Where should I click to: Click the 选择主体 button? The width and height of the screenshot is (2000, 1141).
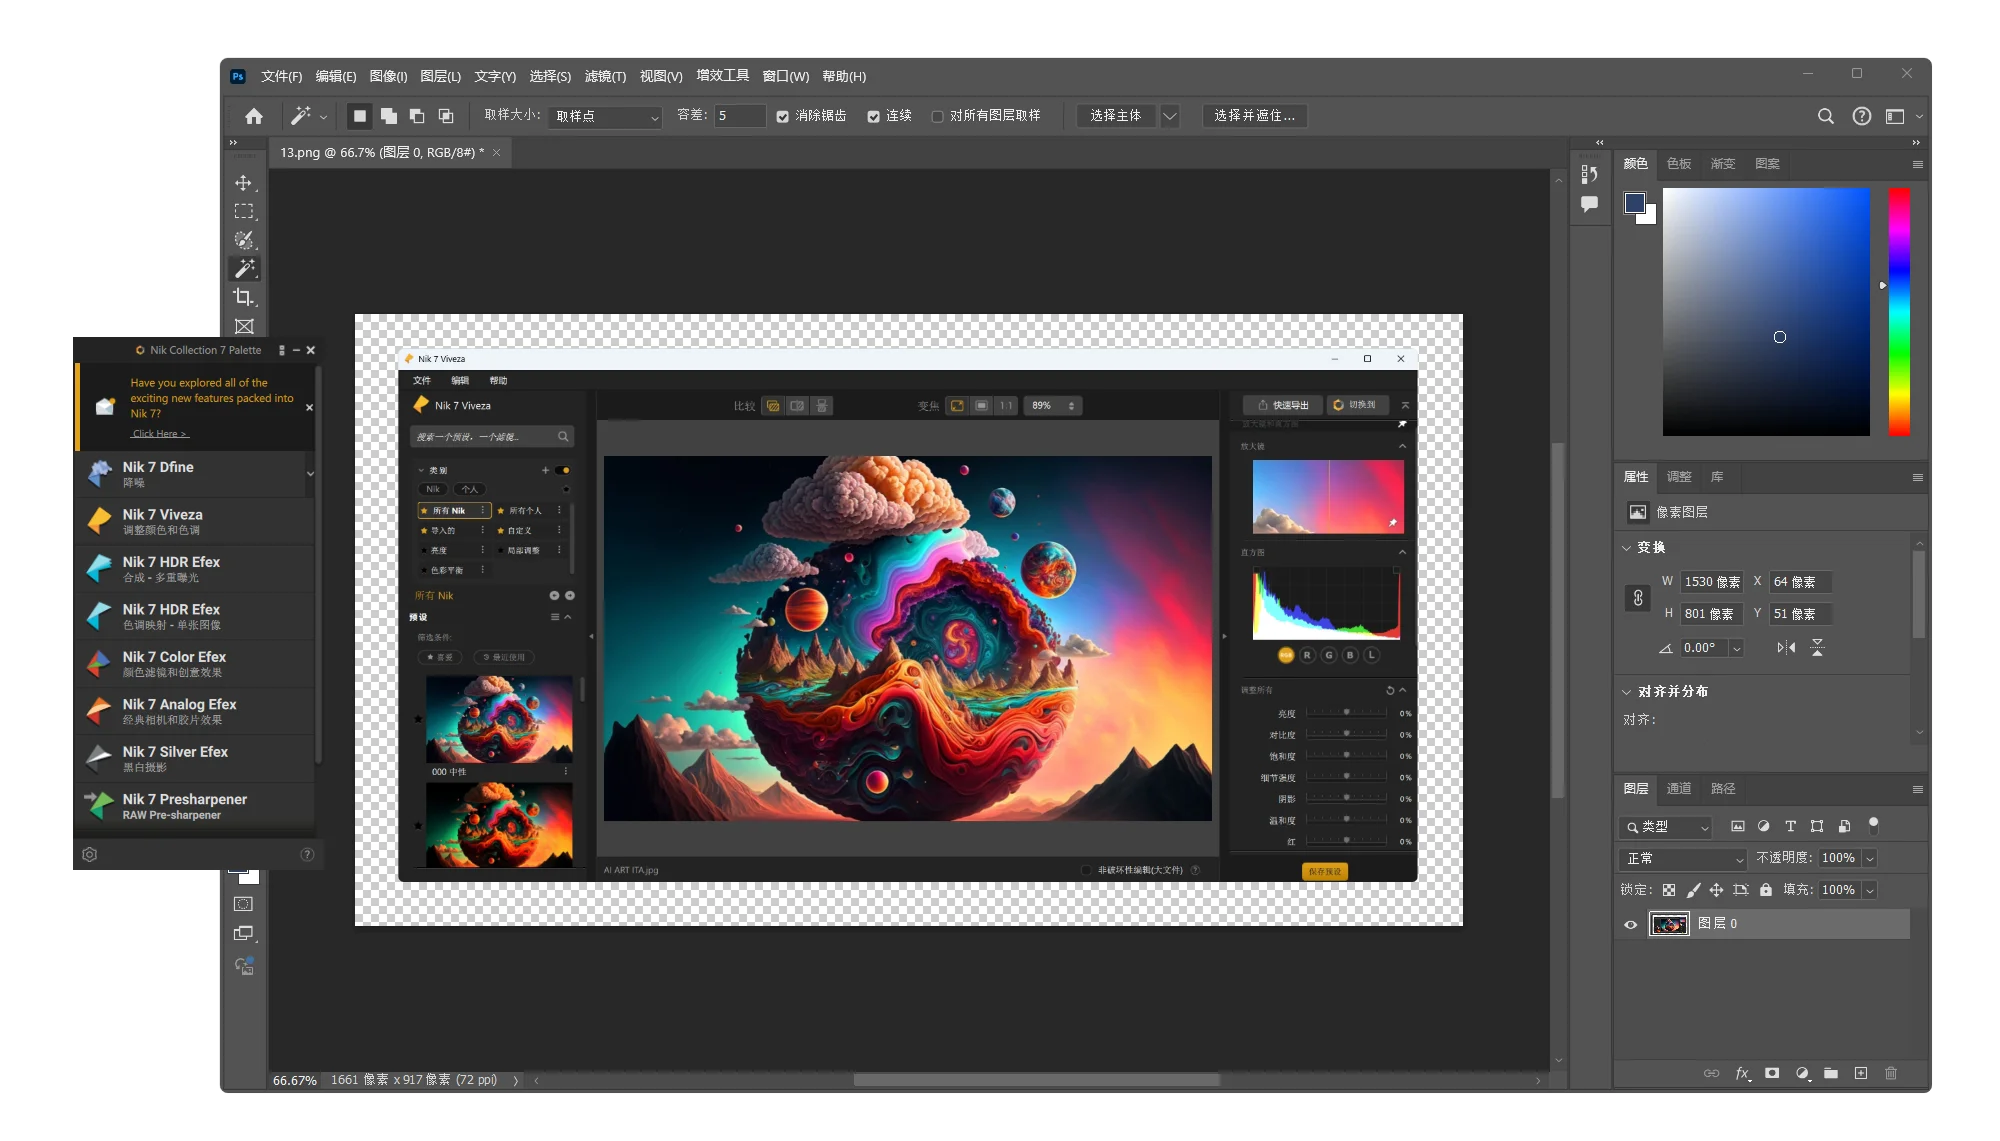[1115, 116]
